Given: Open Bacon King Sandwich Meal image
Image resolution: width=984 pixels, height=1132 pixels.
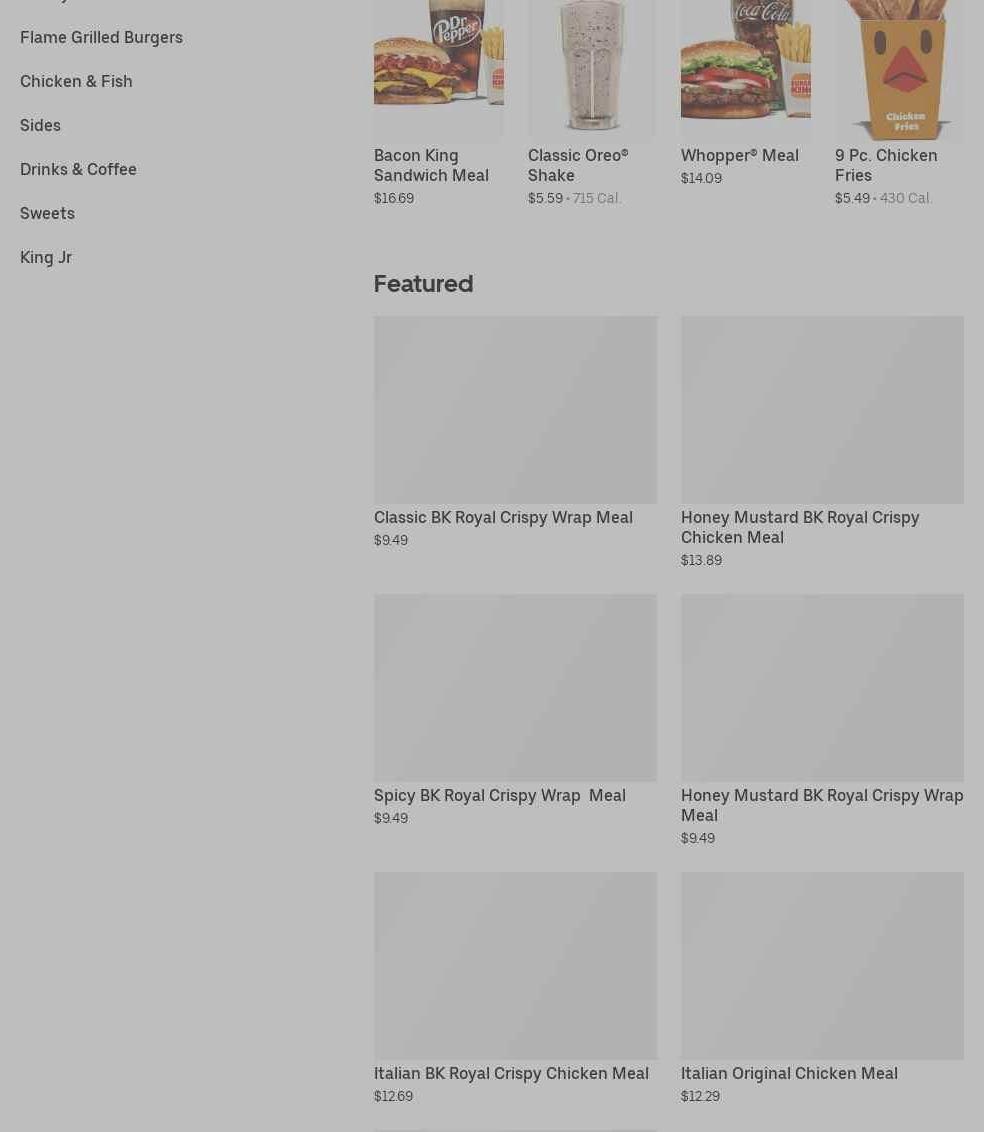Looking at the screenshot, I should click(439, 69).
